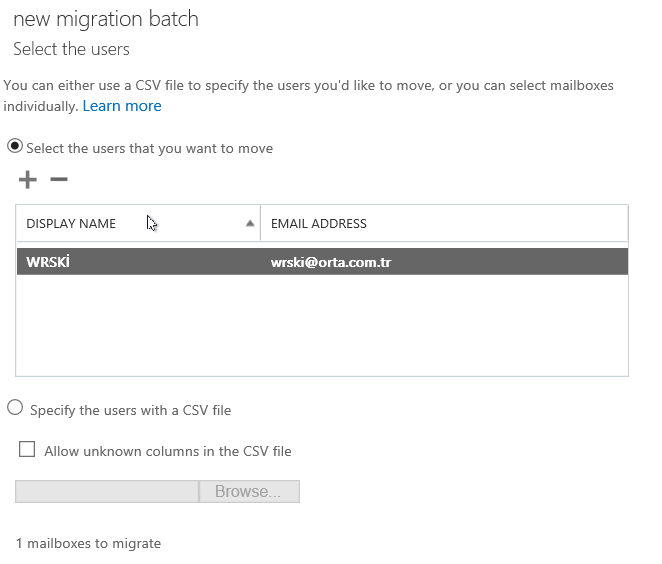Viewport: 662px width, 564px height.
Task: Click the plus icon to add users
Action: coord(27,179)
